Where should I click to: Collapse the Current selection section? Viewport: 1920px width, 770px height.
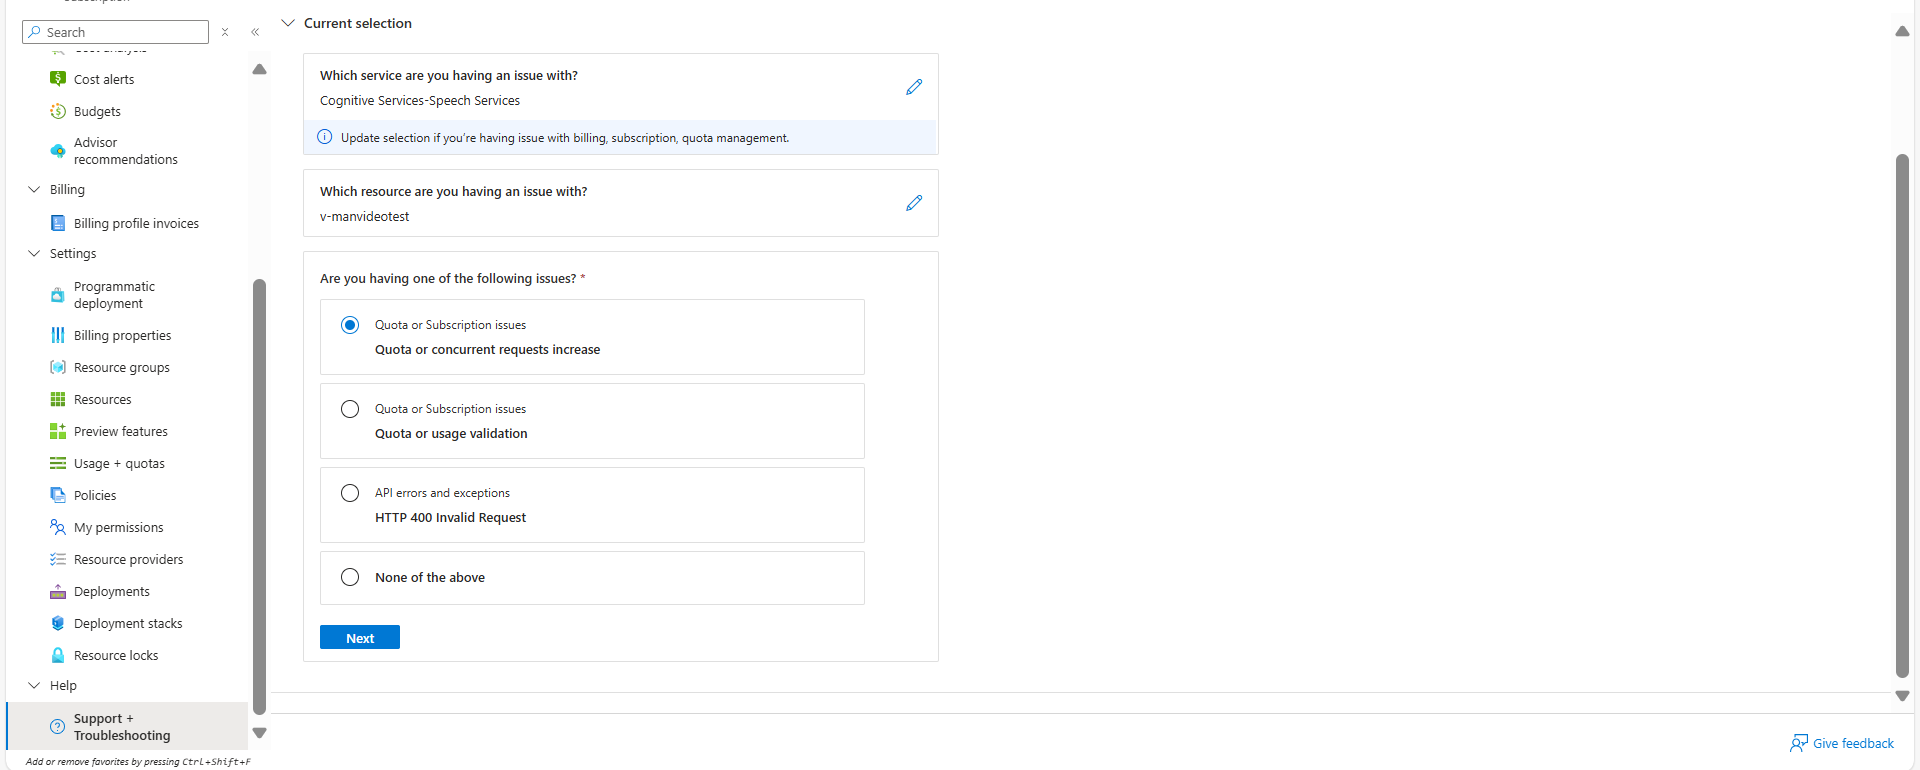pos(288,23)
